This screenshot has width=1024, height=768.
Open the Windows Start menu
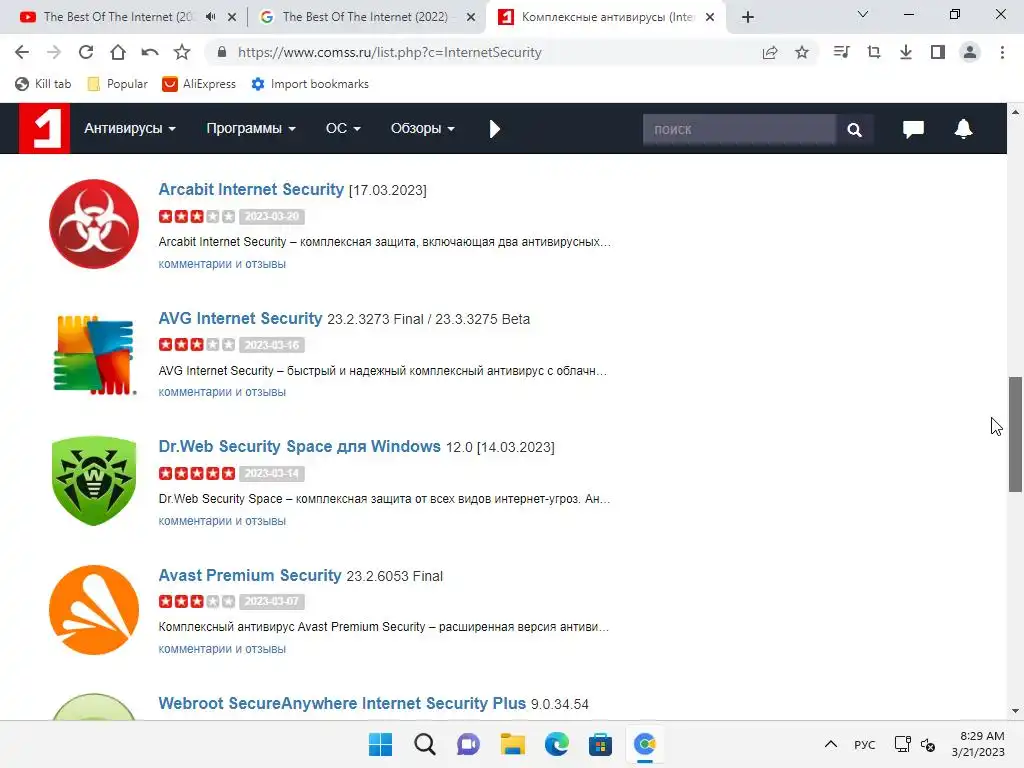coord(380,744)
